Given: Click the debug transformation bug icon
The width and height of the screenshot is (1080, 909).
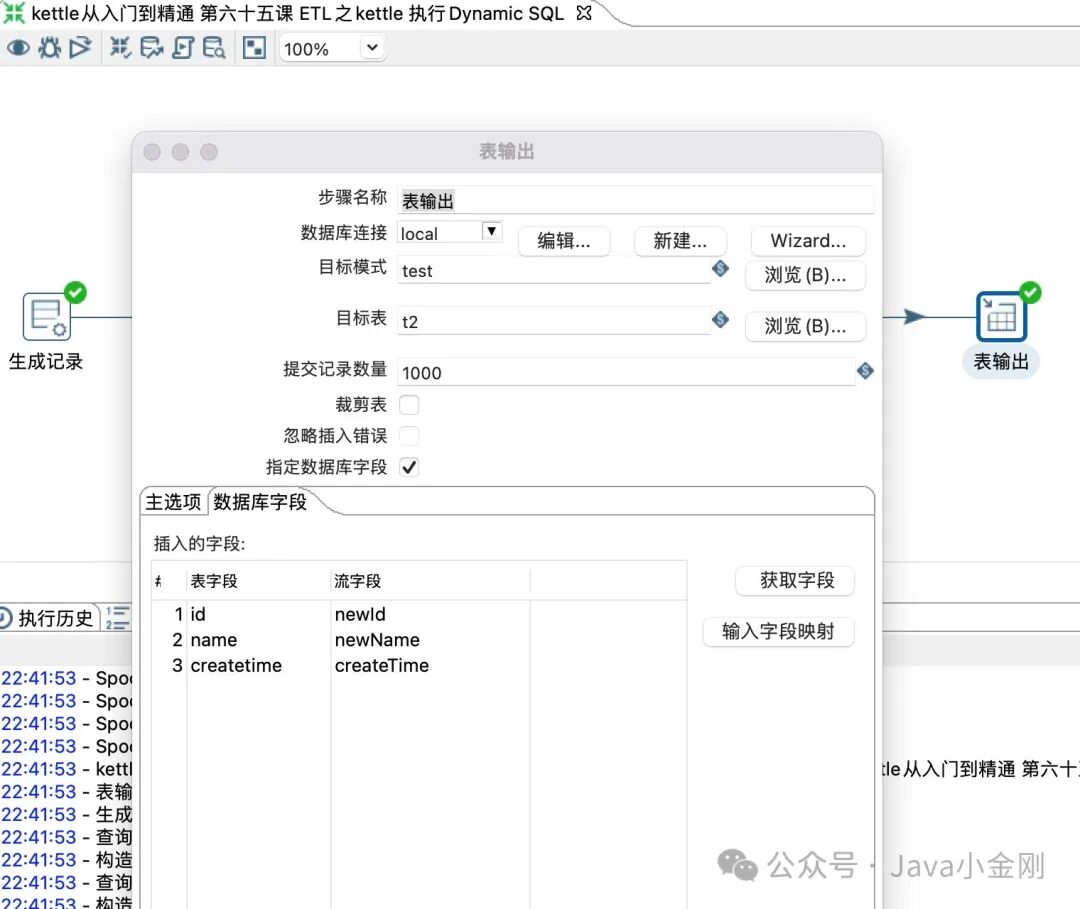Looking at the screenshot, I should pyautogui.click(x=49, y=47).
